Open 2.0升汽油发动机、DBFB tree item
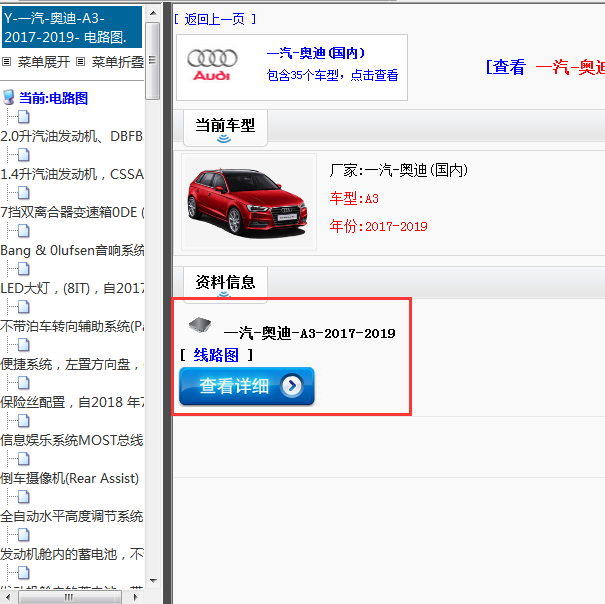Image resolution: width=605 pixels, height=604 pixels. click(x=72, y=136)
